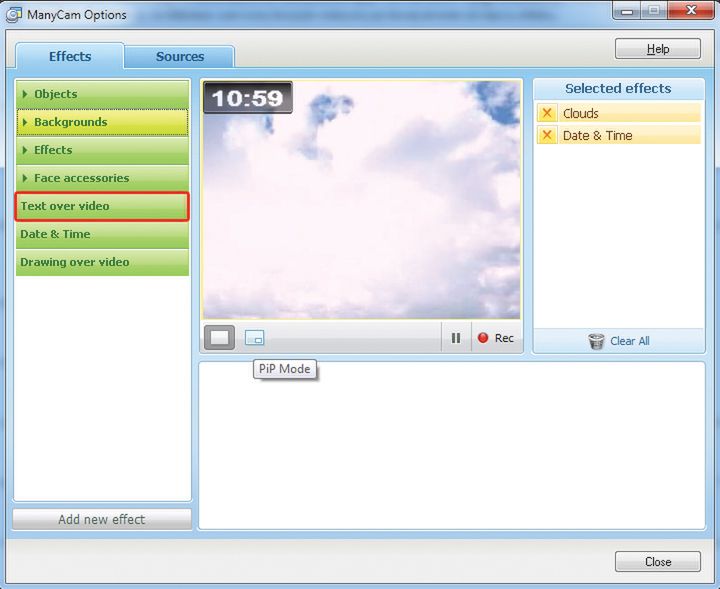The height and width of the screenshot is (589, 720).
Task: Expand the Objects category arrow
Action: tap(25, 94)
